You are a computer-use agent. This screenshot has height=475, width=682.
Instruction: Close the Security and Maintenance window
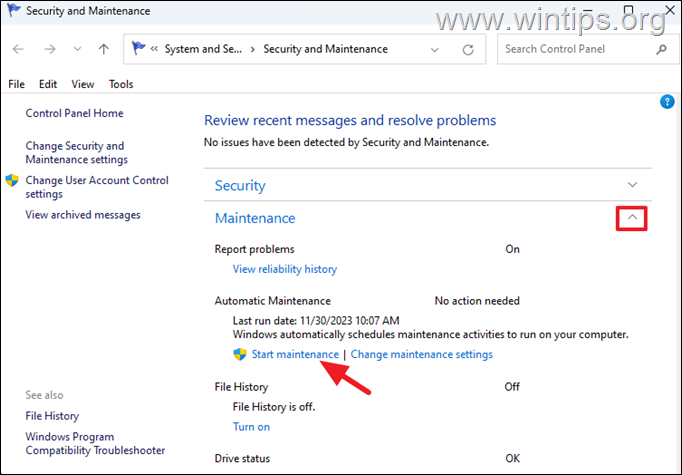pos(670,9)
